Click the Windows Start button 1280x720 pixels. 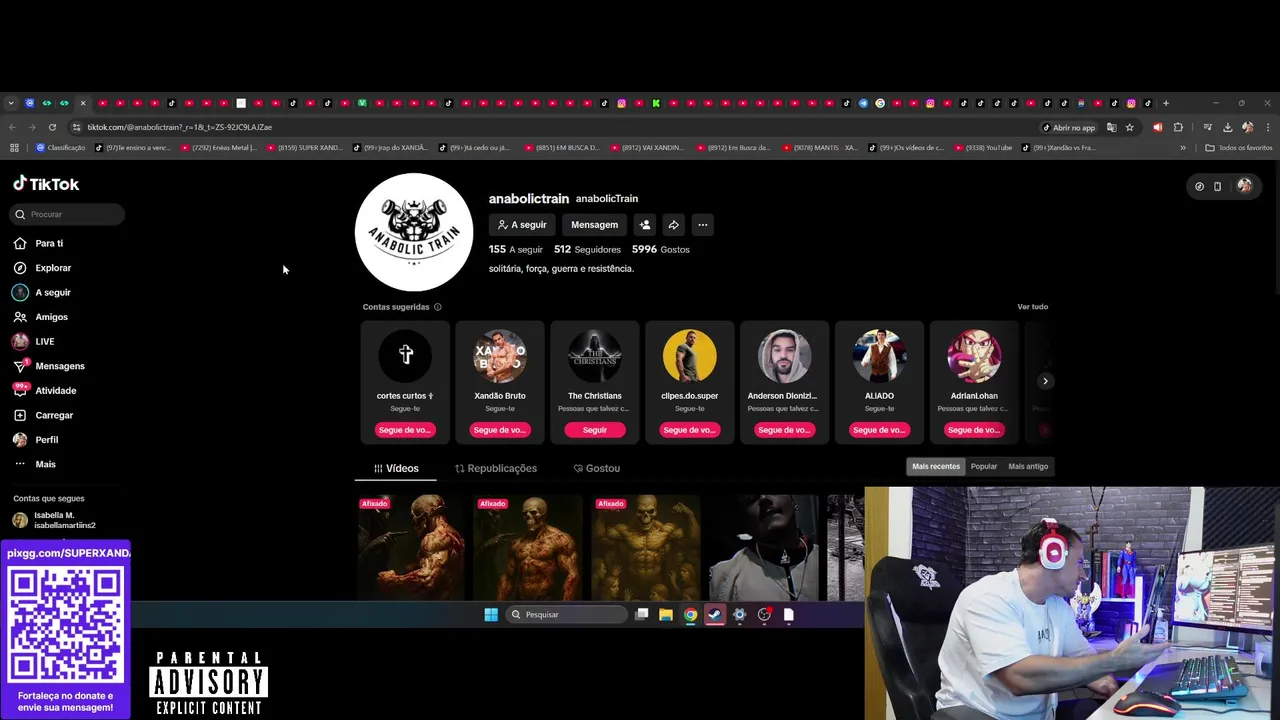tap(491, 615)
